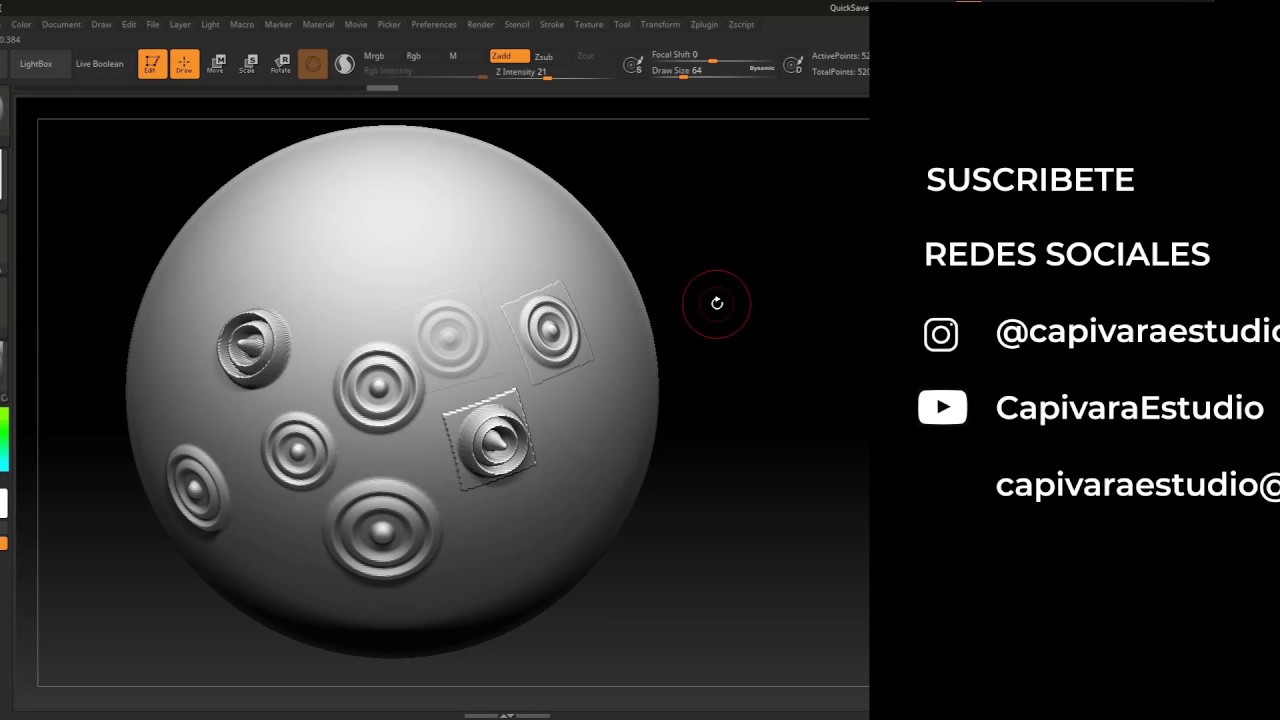The height and width of the screenshot is (720, 1280).
Task: Click the top shelf scroll handle
Action: 382,88
